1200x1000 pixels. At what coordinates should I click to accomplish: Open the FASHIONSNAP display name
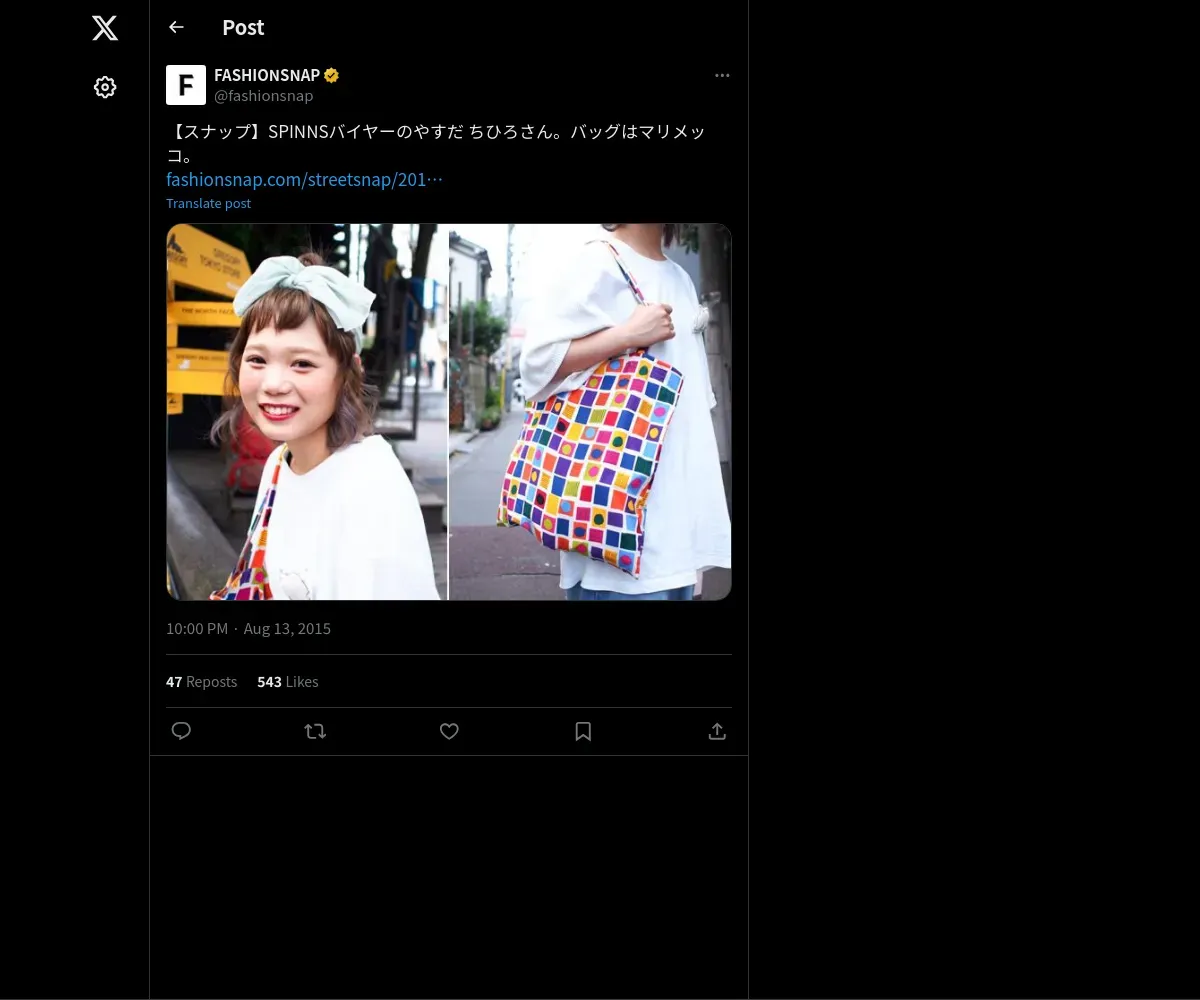click(267, 75)
